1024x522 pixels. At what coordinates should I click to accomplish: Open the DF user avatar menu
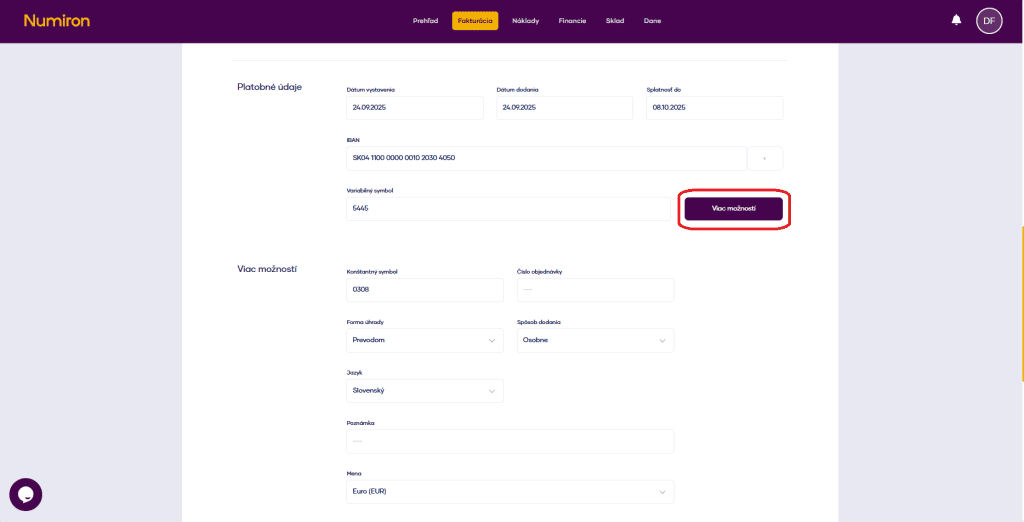(x=988, y=20)
